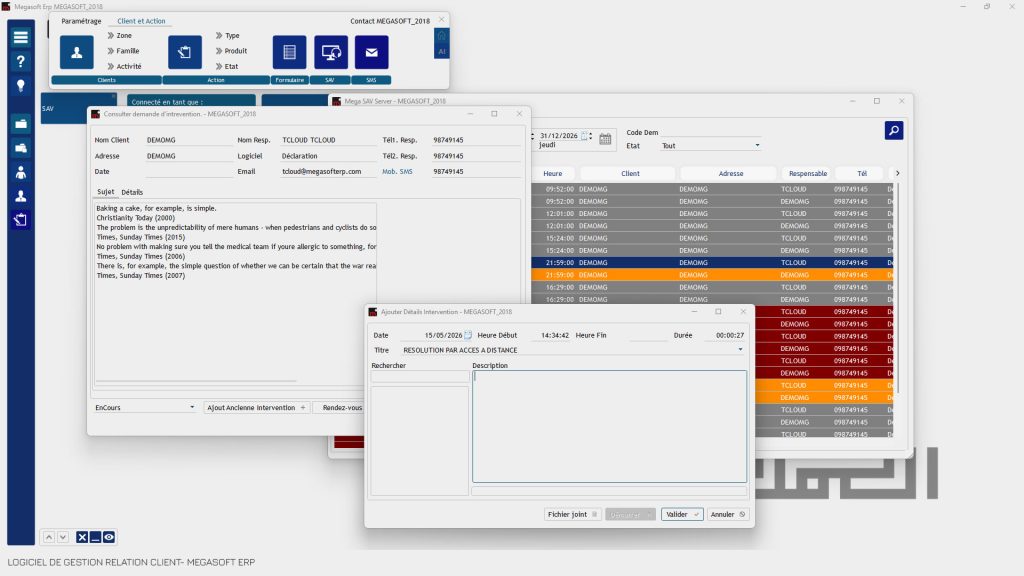Click the date spinner arrows beside 31/12/2026

point(590,136)
